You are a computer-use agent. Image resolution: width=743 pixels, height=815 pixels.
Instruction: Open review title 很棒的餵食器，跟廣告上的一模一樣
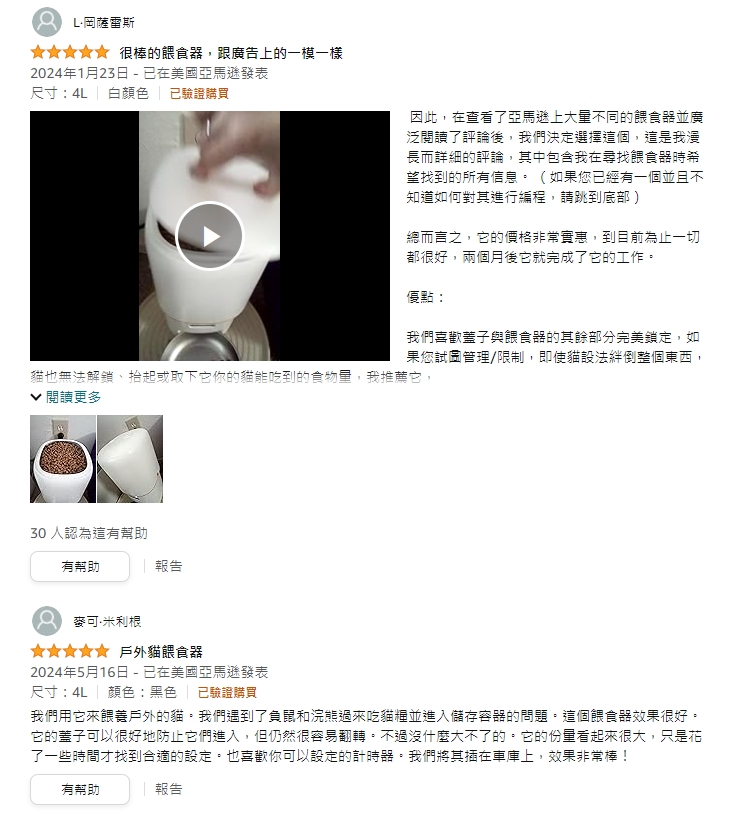point(231,53)
